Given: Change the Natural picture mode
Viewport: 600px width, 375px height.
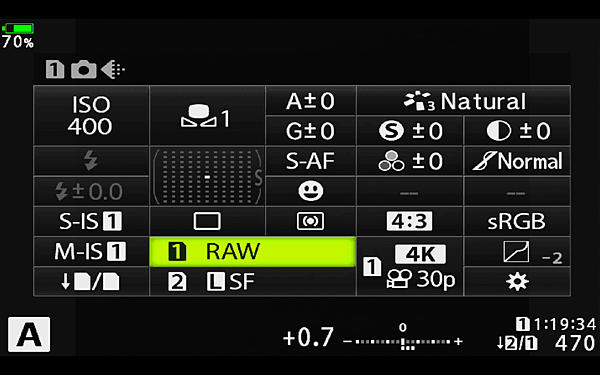Looking at the screenshot, I should [463, 100].
